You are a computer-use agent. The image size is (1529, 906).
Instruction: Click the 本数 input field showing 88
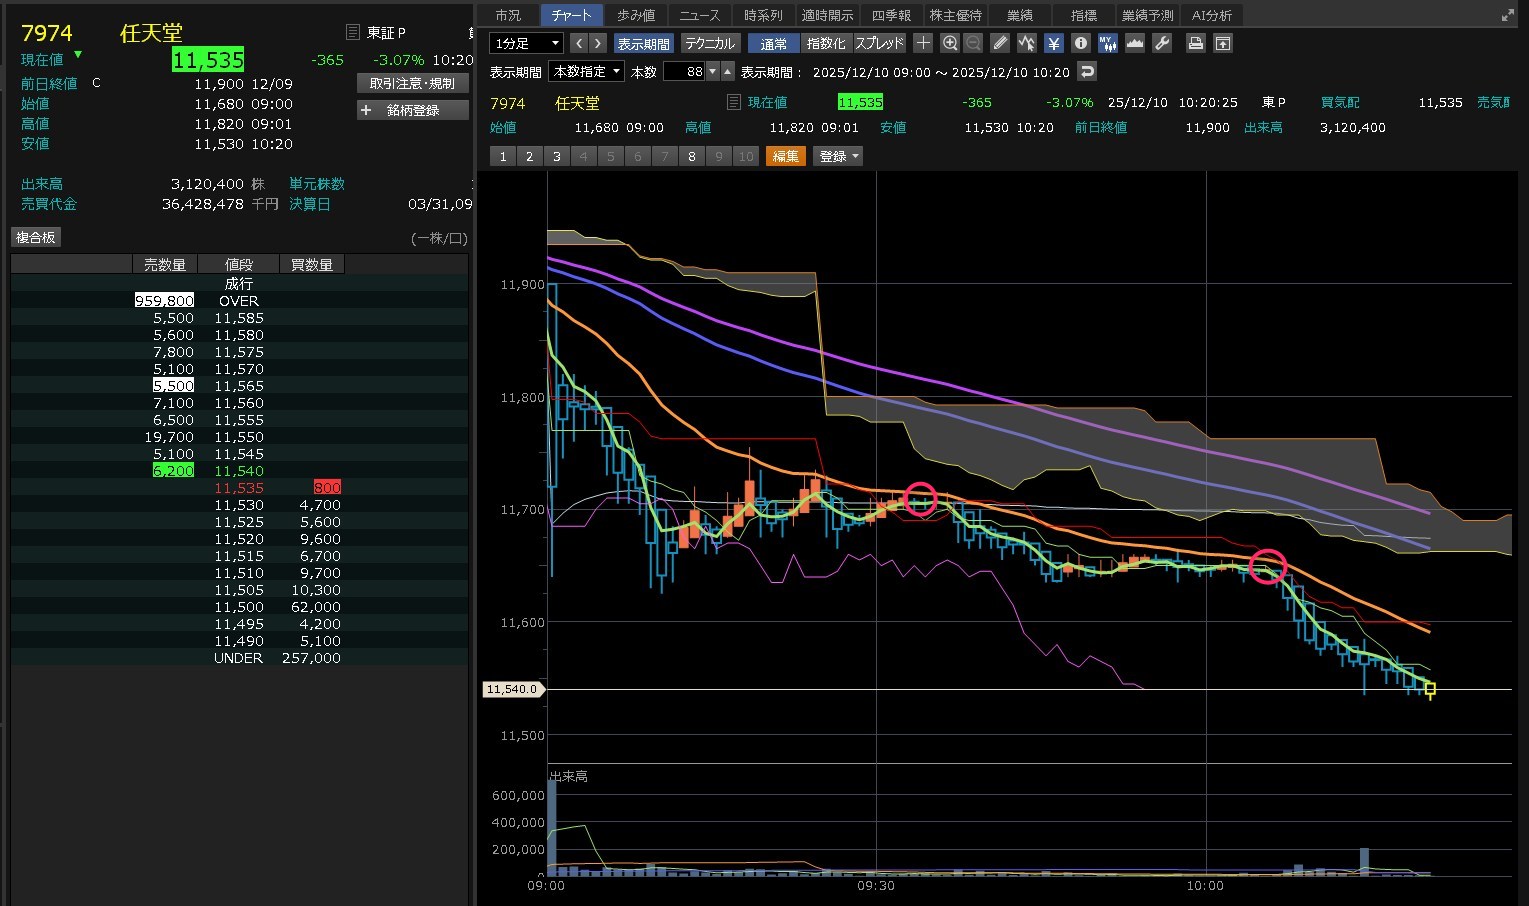685,72
